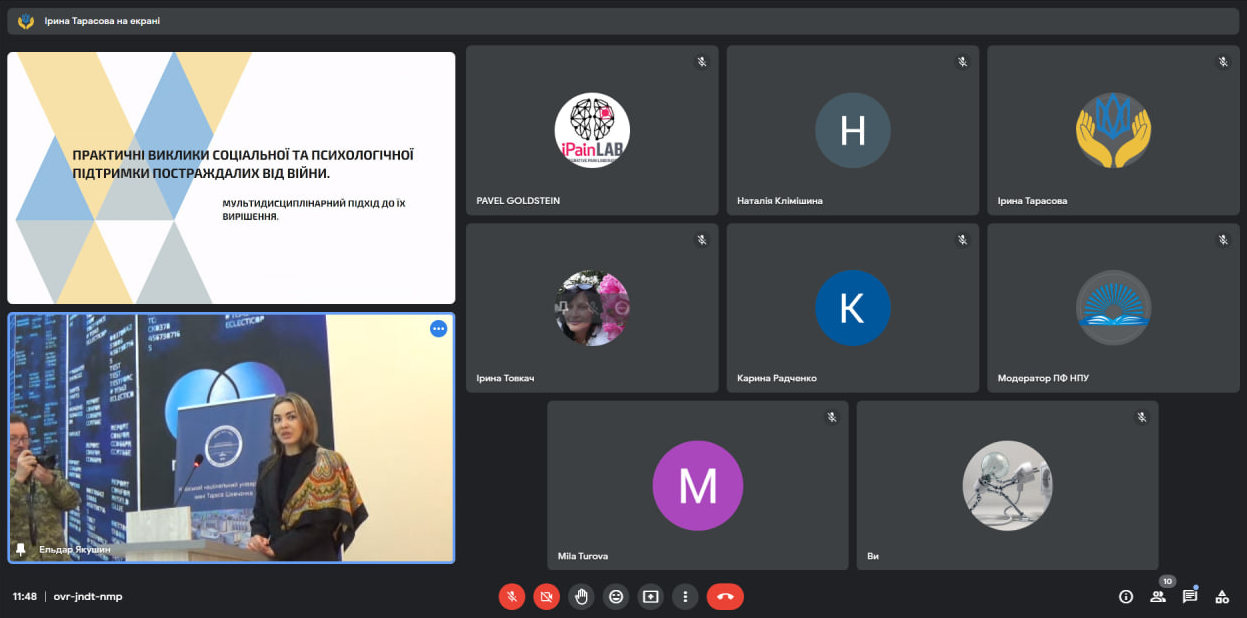1247x618 pixels.
Task: Turn on the camera button
Action: (546, 597)
